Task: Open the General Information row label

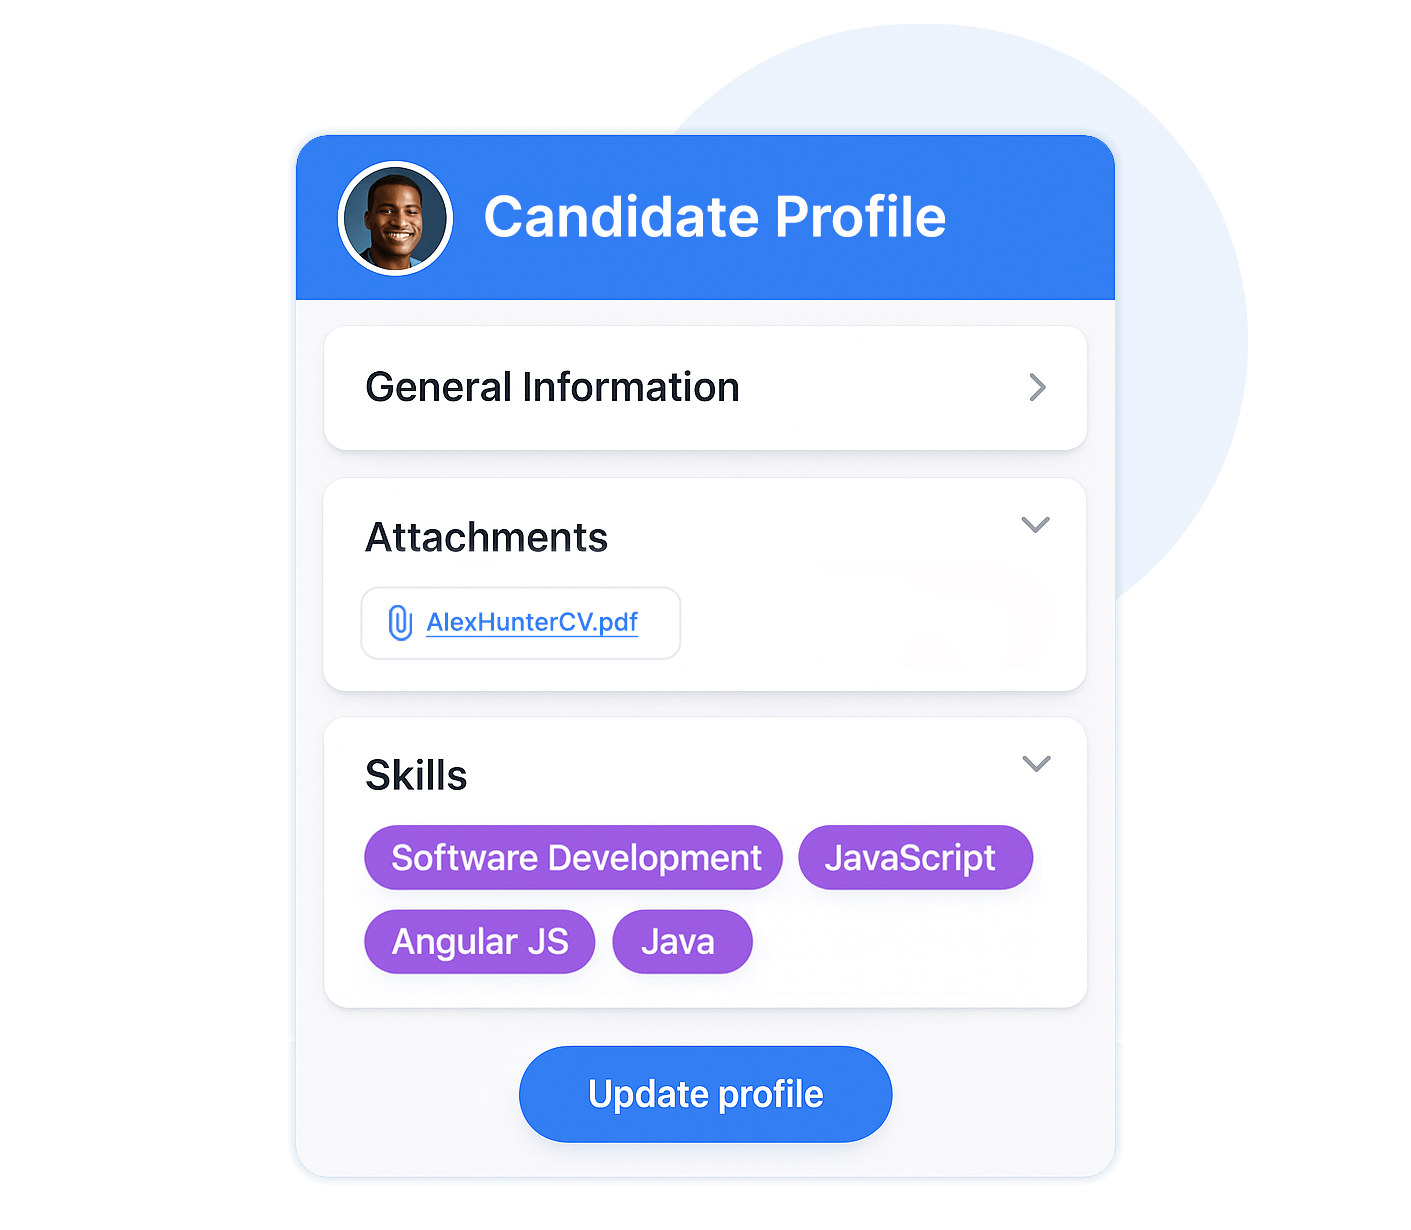Action: click(552, 388)
